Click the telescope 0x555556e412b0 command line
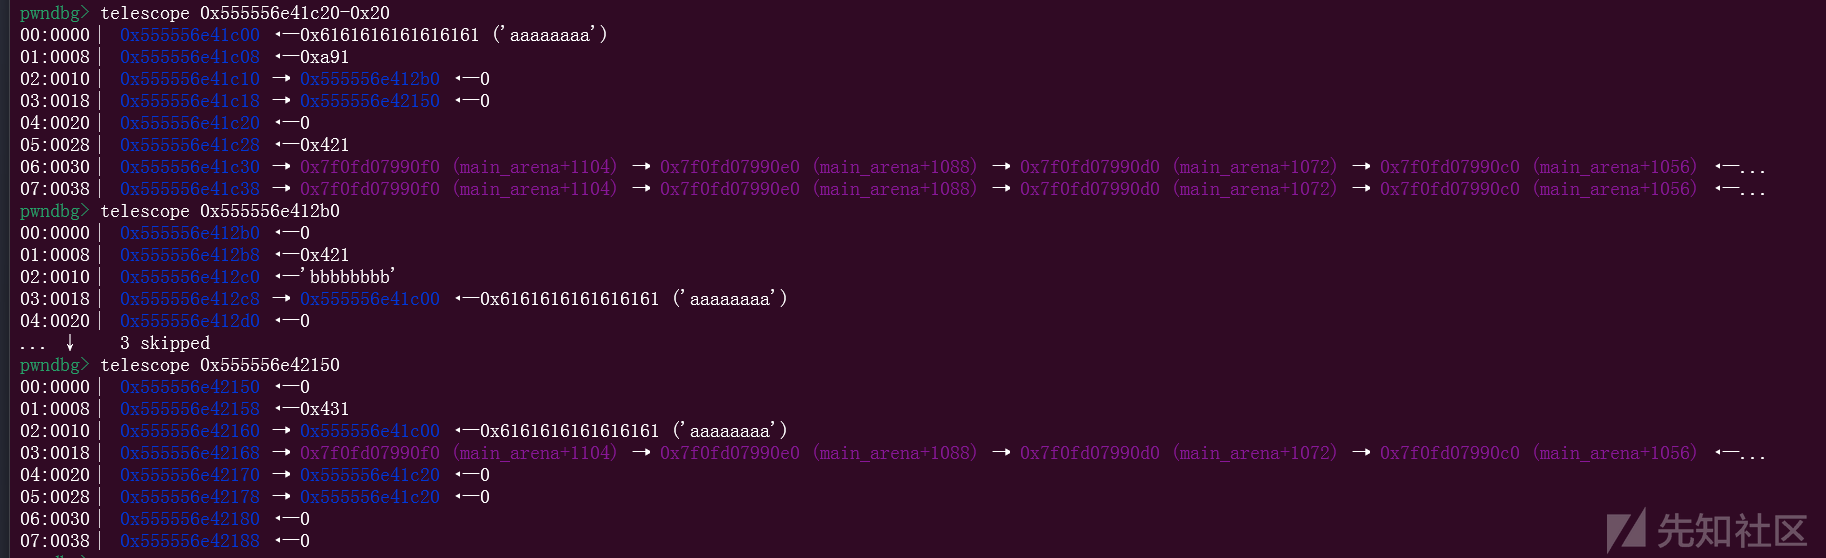This screenshot has height=558, width=1826. 220,211
